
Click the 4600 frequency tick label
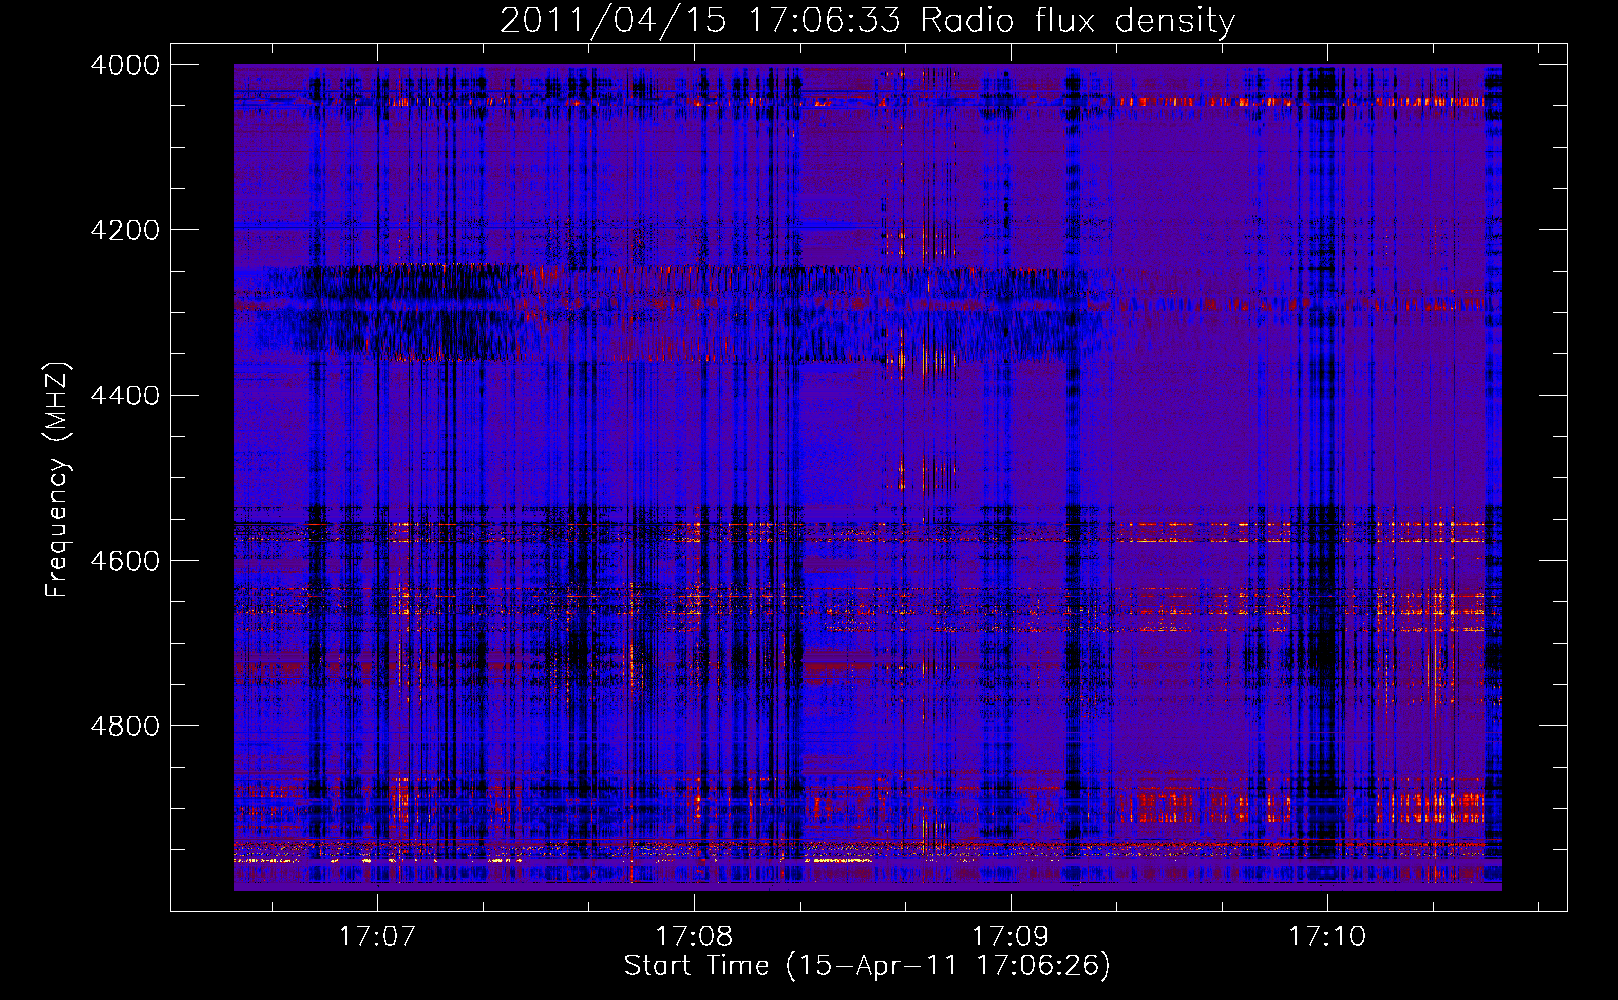coord(125,560)
